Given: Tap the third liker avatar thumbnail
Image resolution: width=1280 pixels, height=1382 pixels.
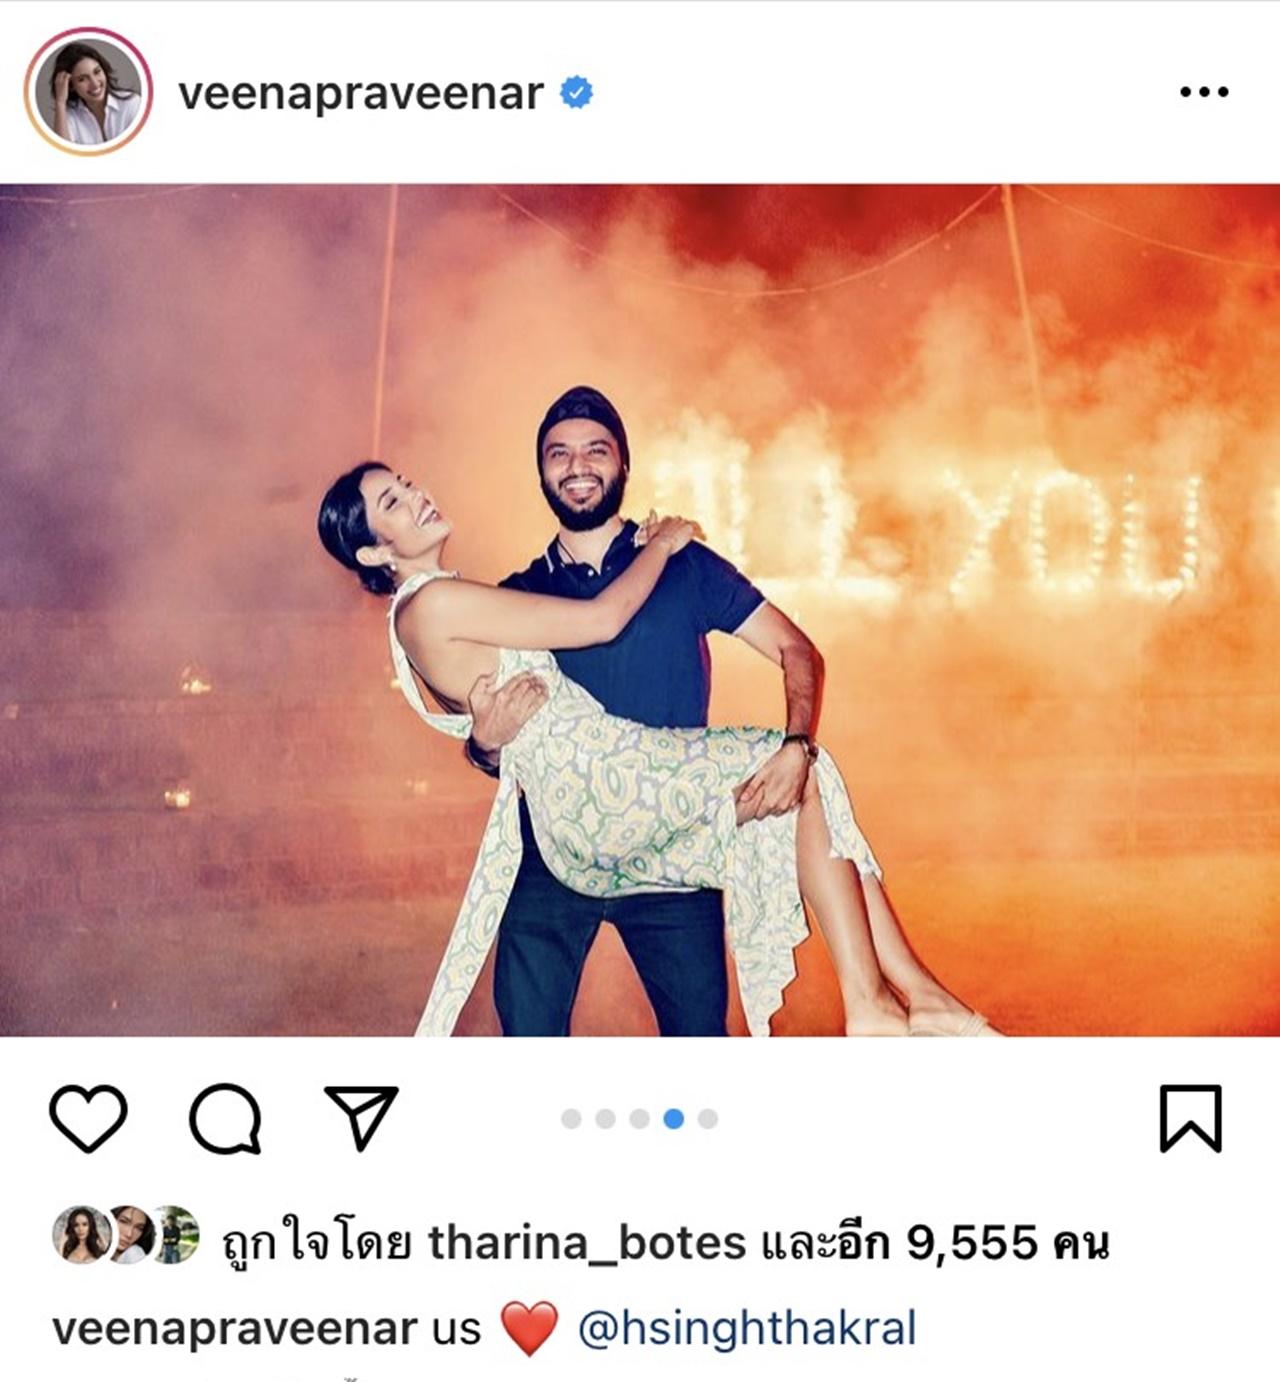Looking at the screenshot, I should 174,1234.
